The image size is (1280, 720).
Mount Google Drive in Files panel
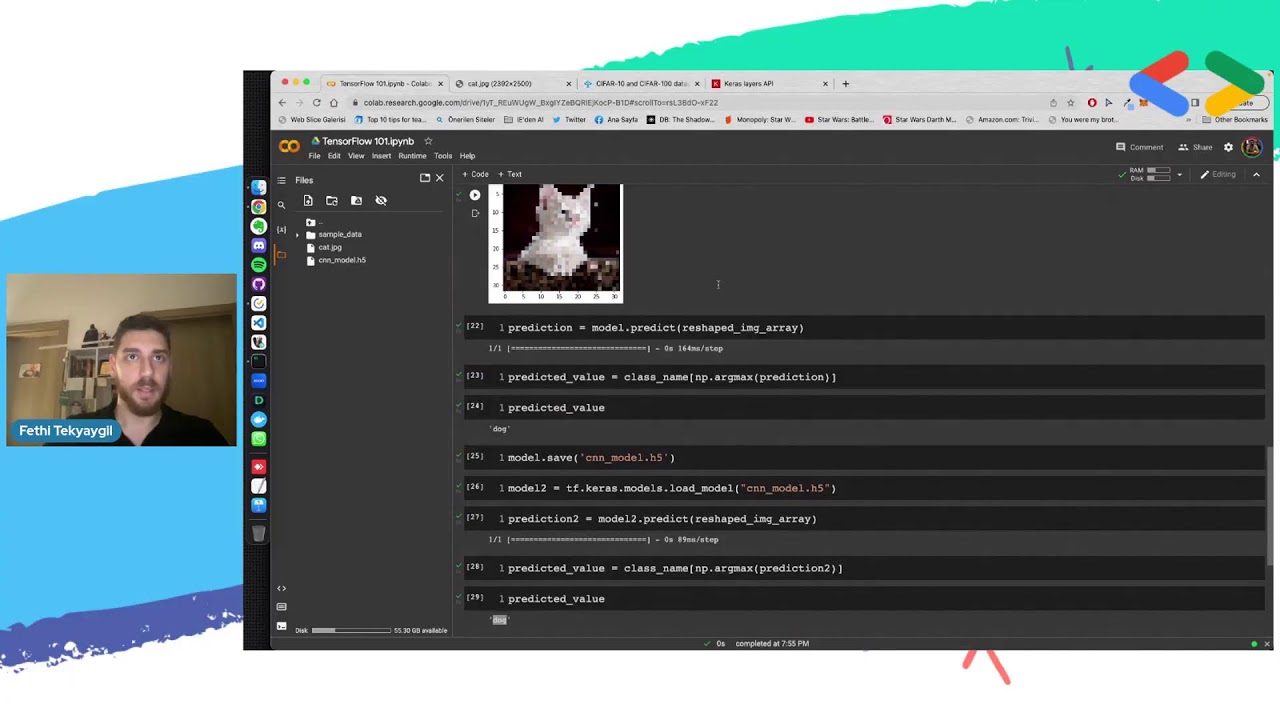click(356, 201)
